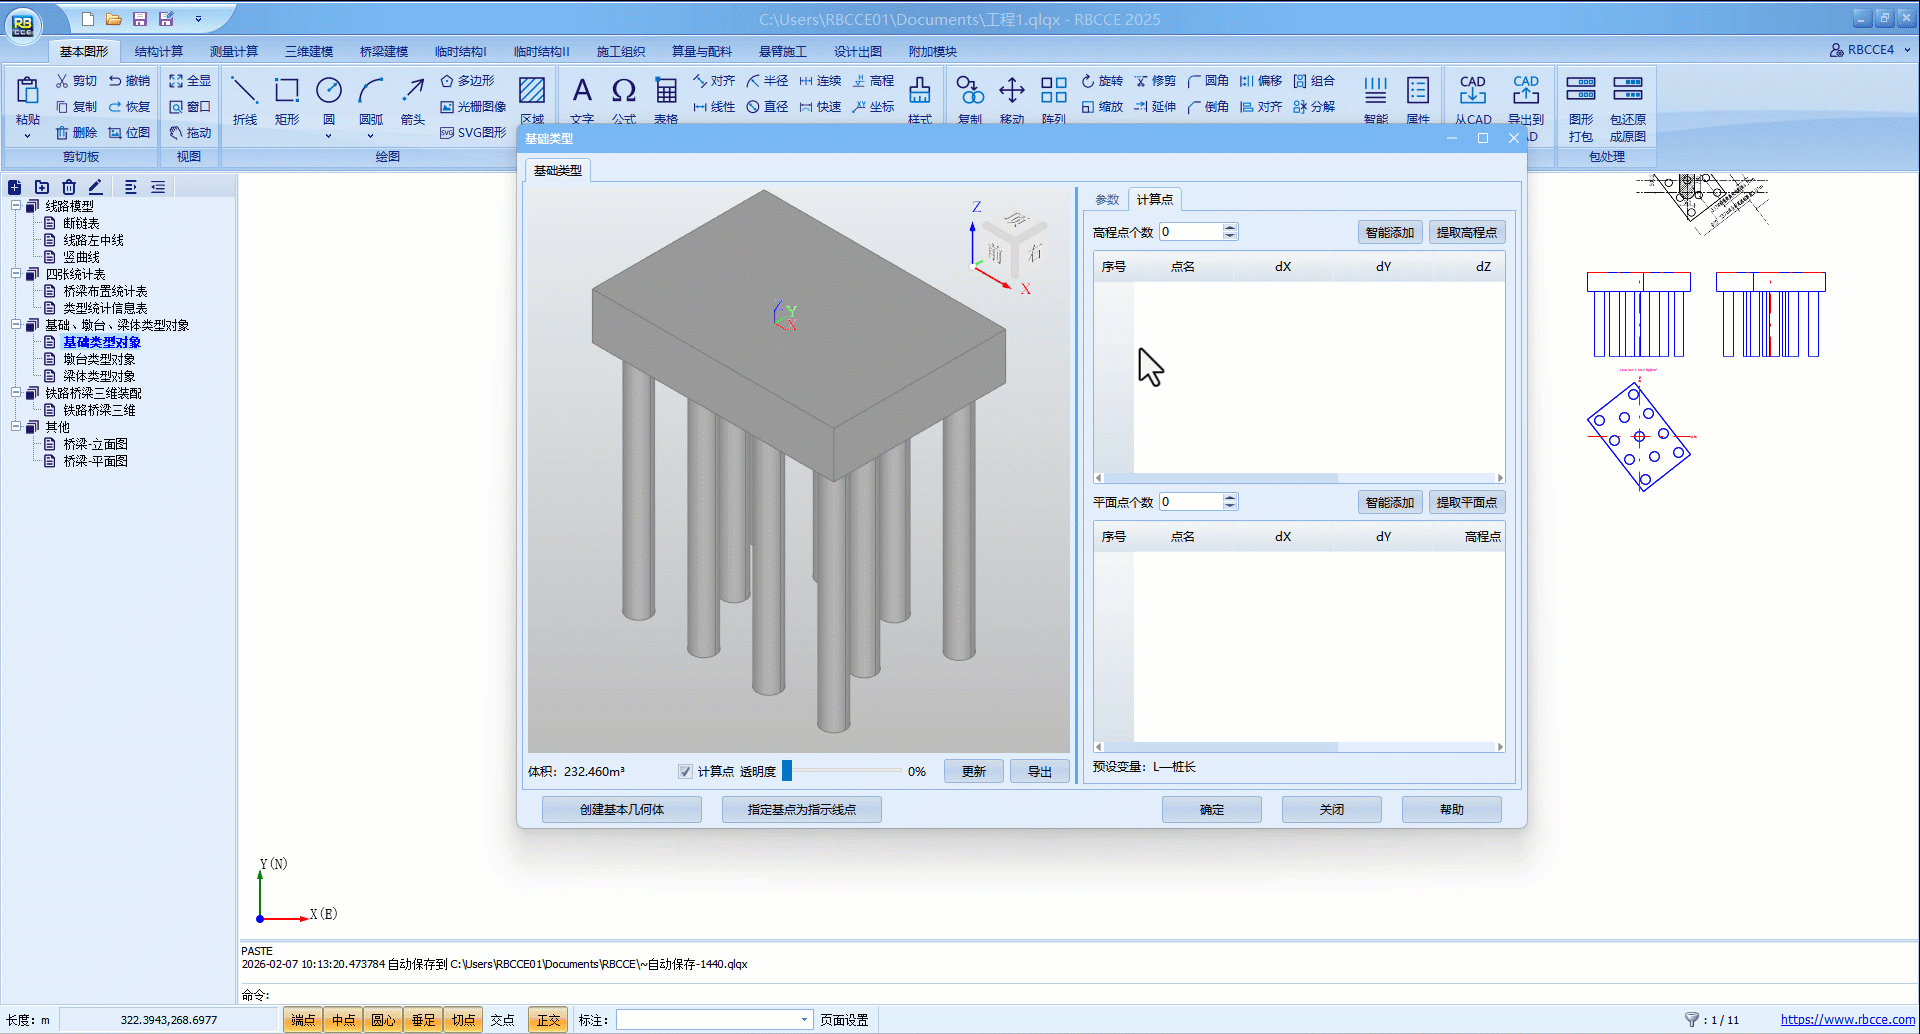Collapse the 线路模型 tree node
This screenshot has height=1034, width=1920.
[x=16, y=206]
